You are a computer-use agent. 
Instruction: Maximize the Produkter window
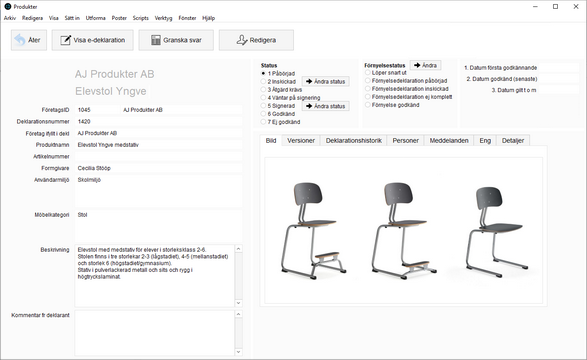[556, 6]
